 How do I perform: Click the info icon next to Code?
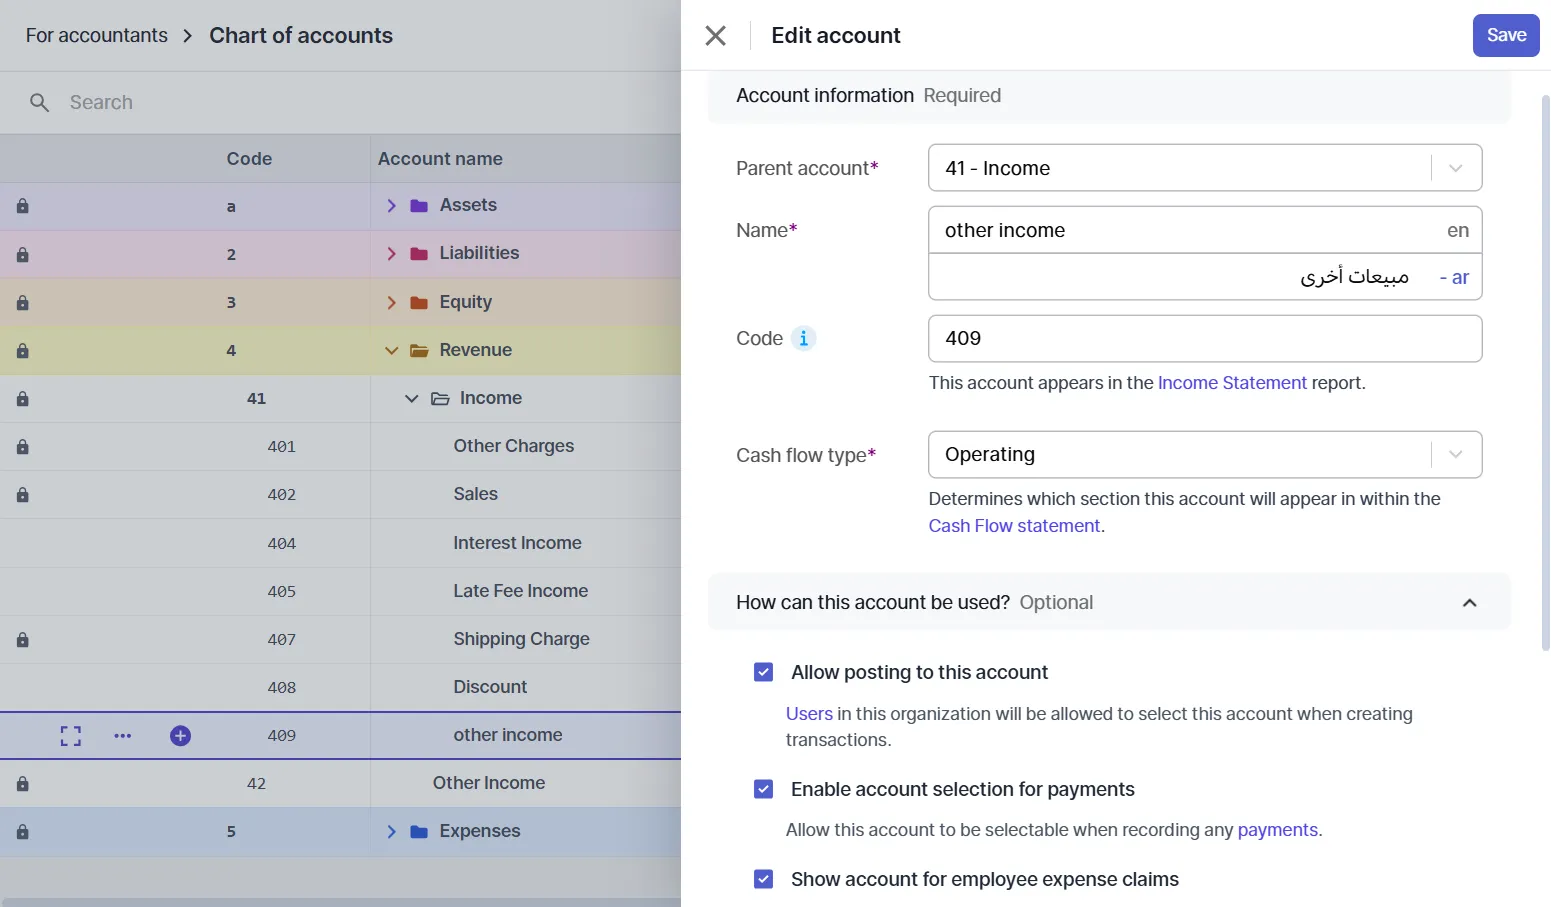click(804, 338)
